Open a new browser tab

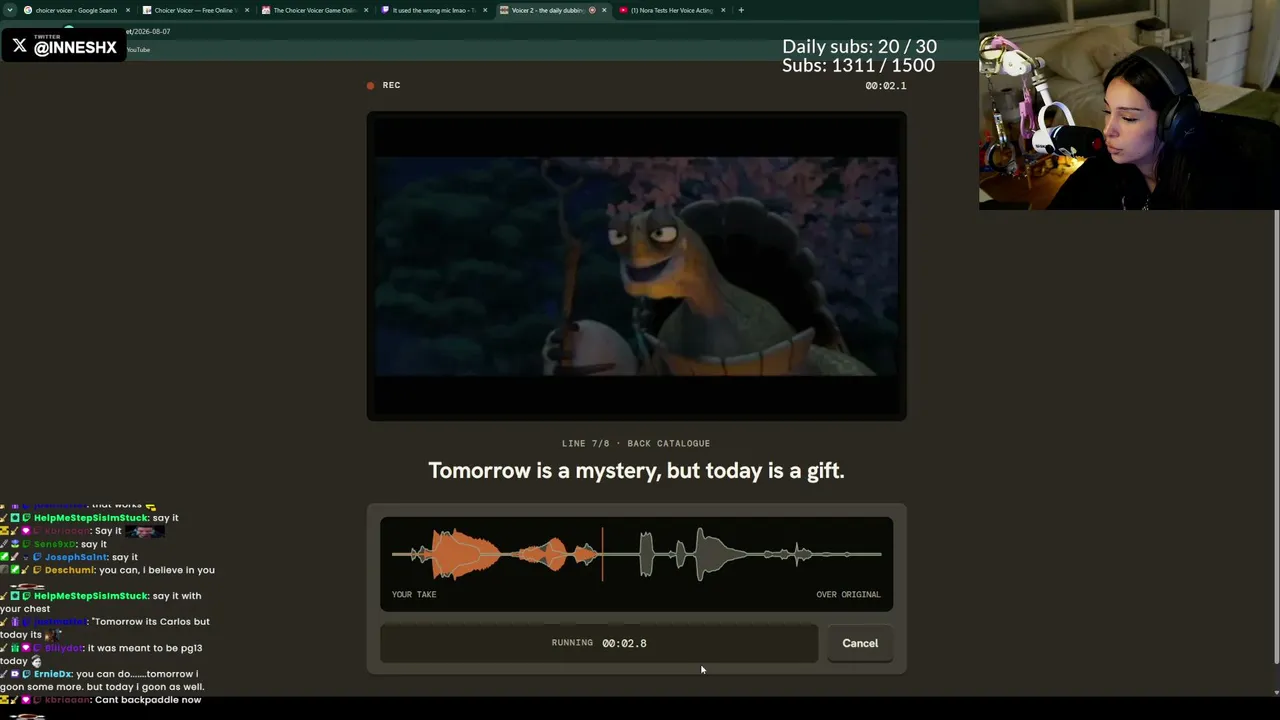click(x=741, y=10)
